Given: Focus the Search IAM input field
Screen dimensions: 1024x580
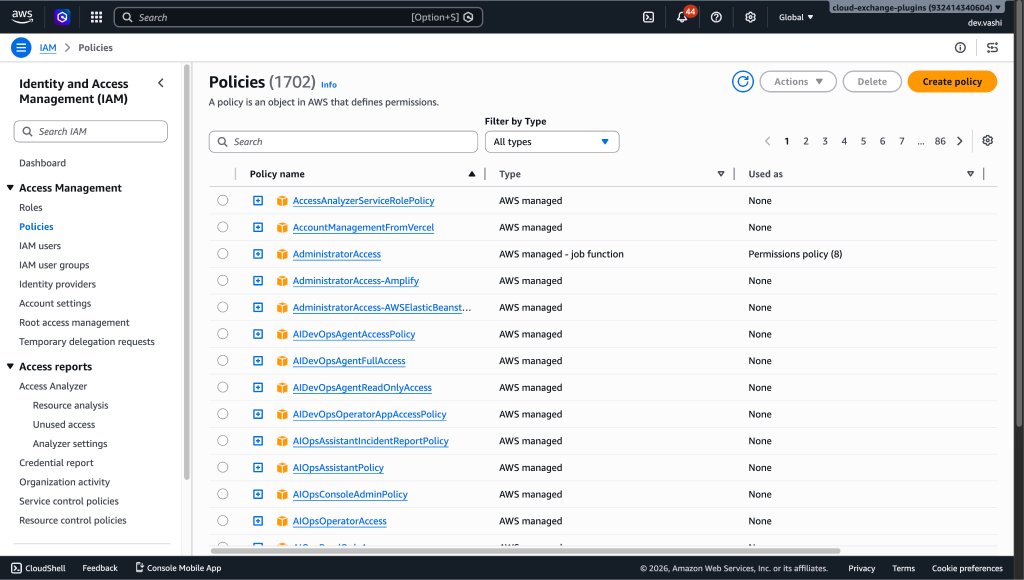Looking at the screenshot, I should (x=91, y=131).
